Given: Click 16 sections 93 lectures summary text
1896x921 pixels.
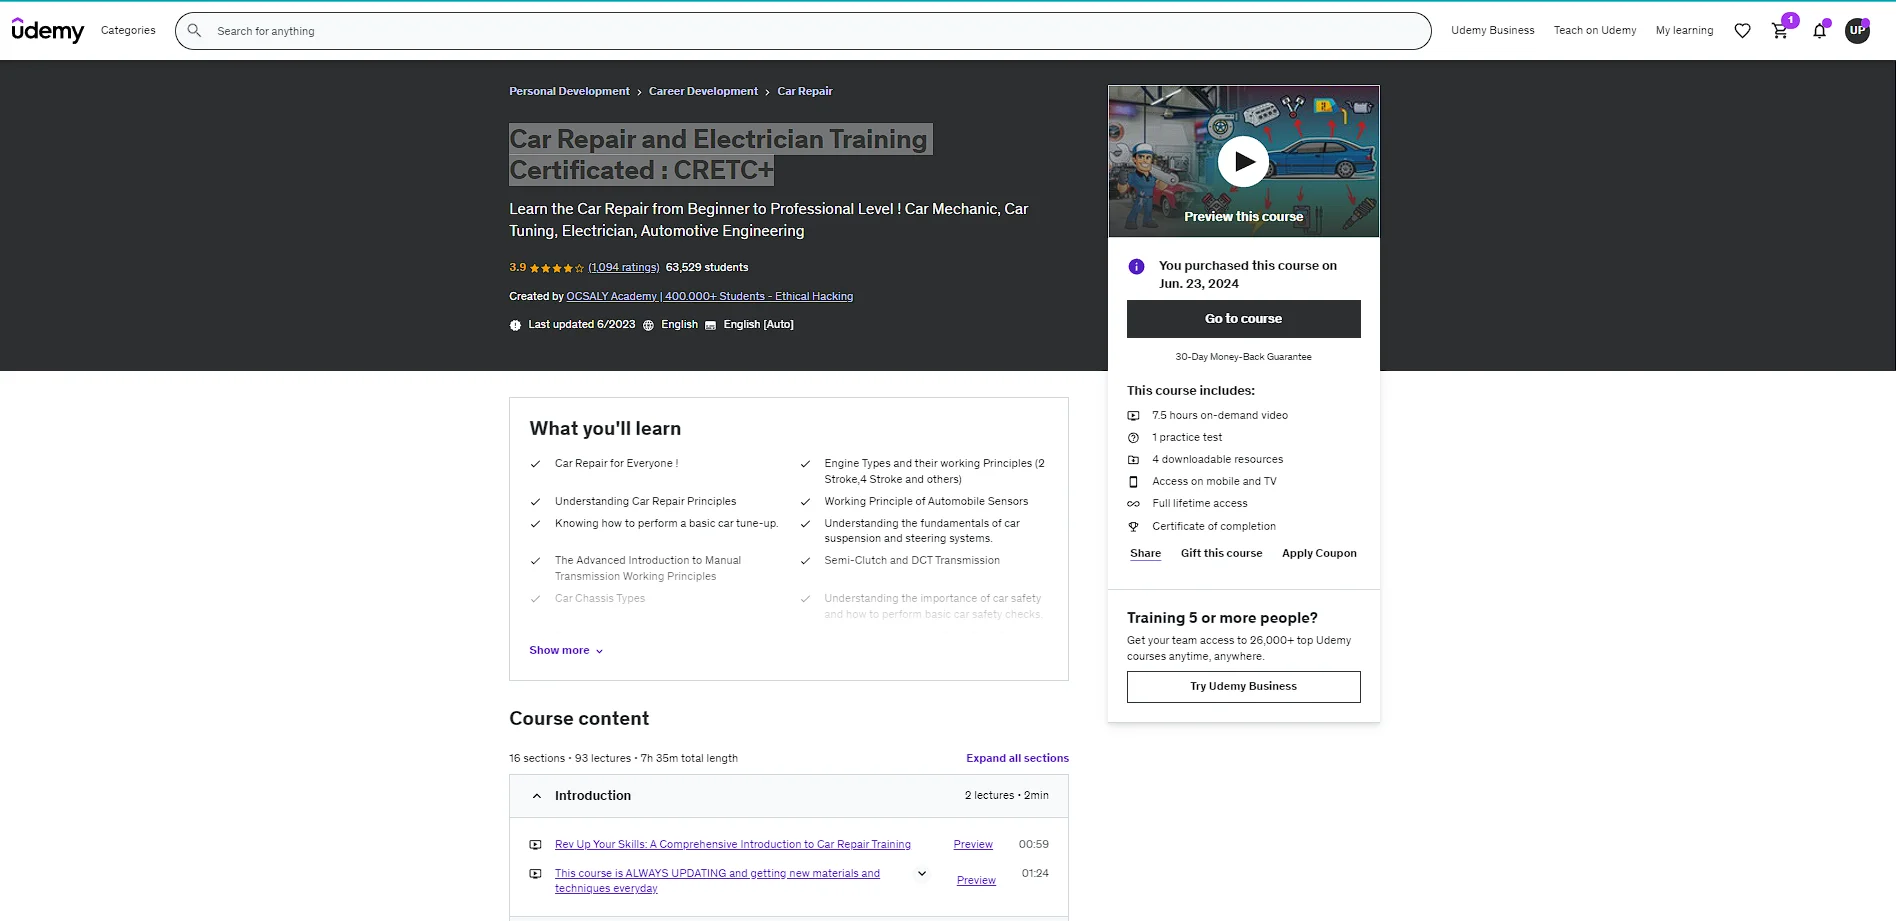Looking at the screenshot, I should click(x=623, y=759).
